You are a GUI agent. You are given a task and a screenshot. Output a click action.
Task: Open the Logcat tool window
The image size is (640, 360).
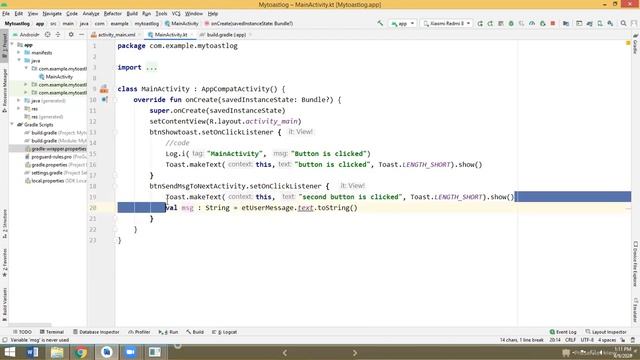[x=224, y=332]
